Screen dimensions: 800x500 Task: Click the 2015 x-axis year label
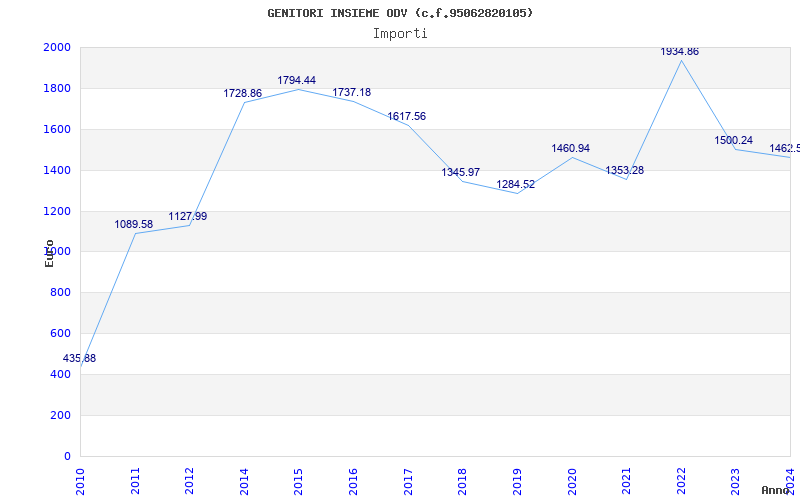click(x=299, y=482)
